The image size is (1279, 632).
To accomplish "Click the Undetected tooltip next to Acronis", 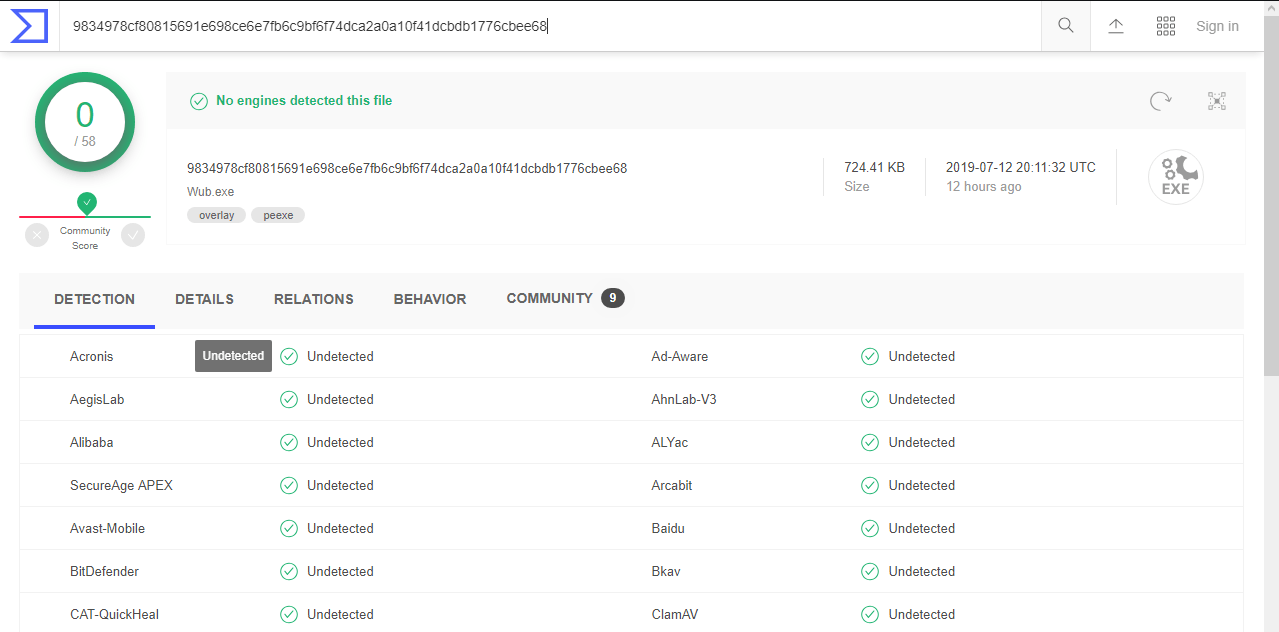I will click(x=233, y=355).
